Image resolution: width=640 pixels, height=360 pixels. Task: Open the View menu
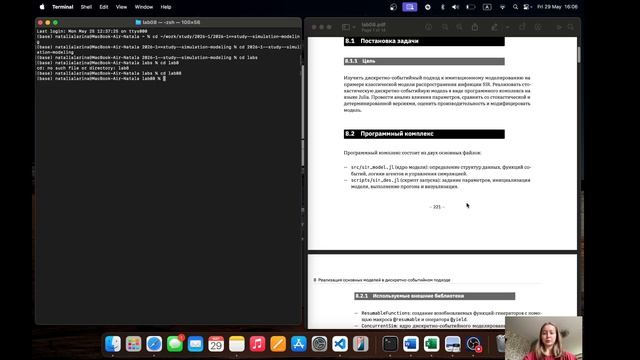121,7
